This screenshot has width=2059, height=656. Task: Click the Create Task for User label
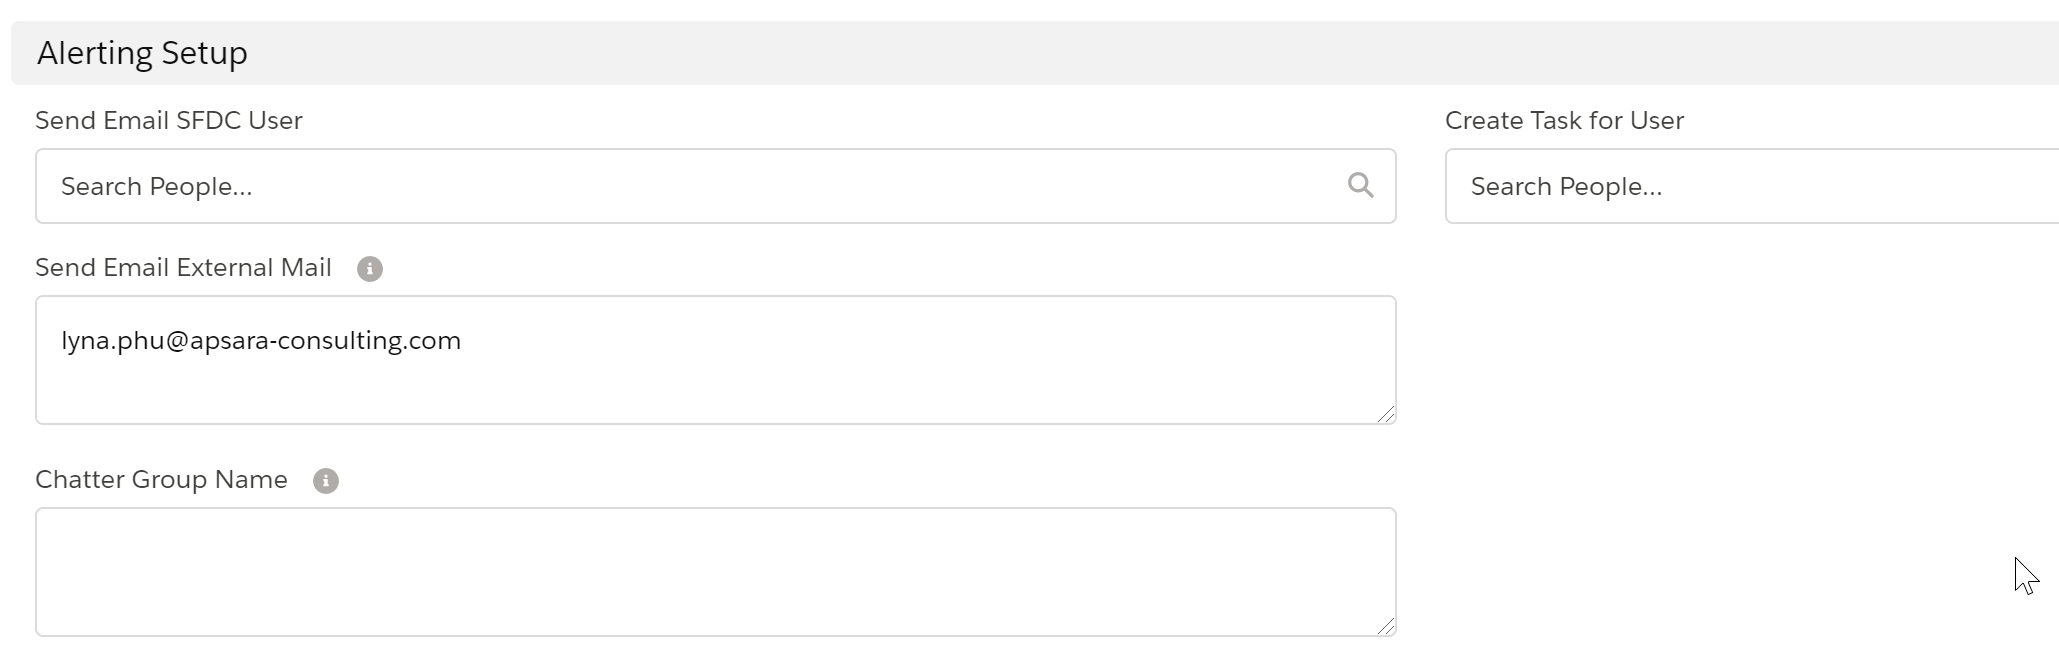[1564, 121]
